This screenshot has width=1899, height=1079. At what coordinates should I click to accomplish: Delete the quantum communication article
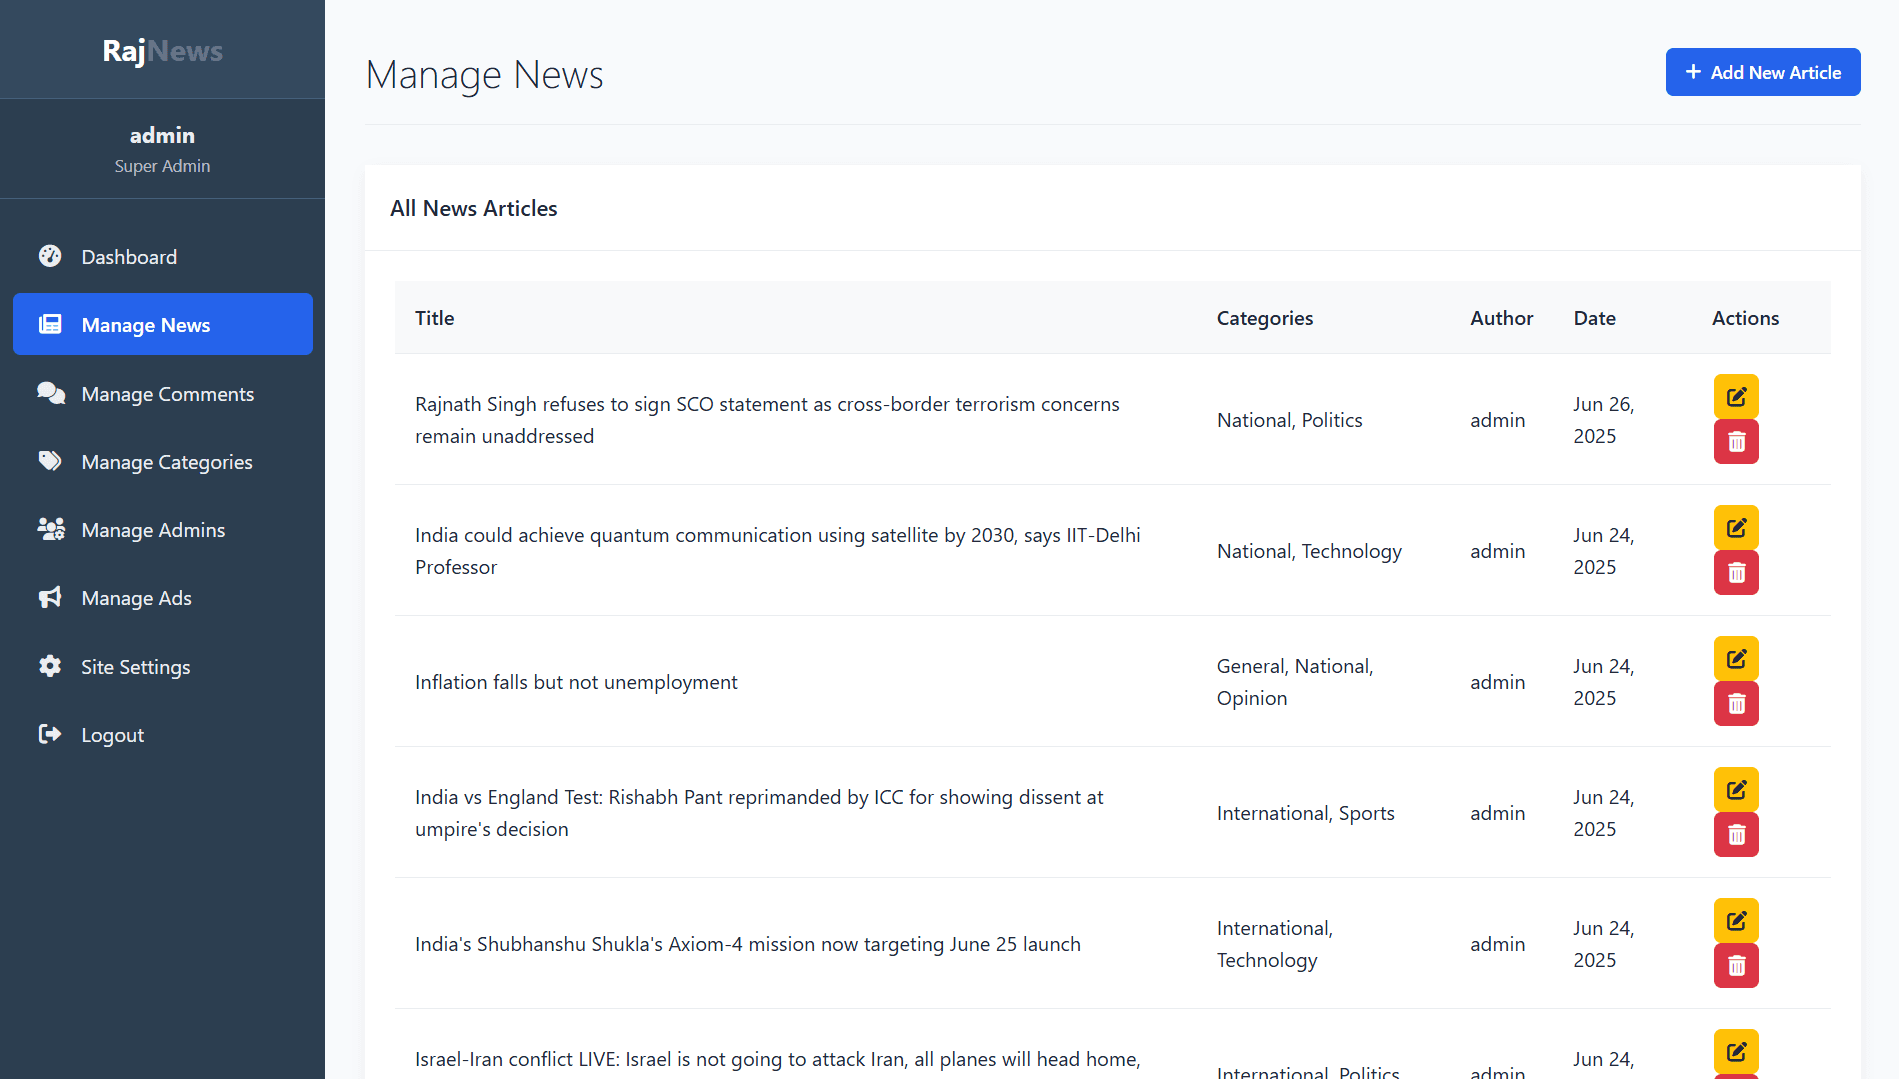click(1736, 572)
